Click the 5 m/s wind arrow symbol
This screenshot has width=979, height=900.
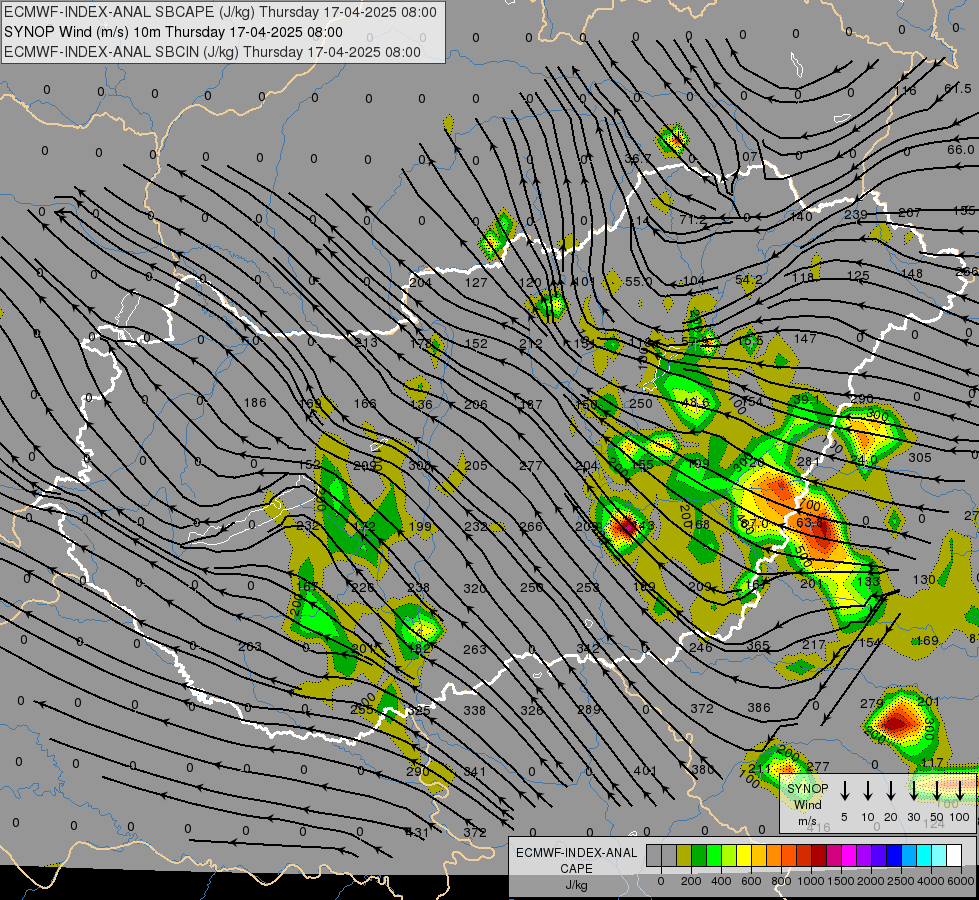pyautogui.click(x=845, y=790)
